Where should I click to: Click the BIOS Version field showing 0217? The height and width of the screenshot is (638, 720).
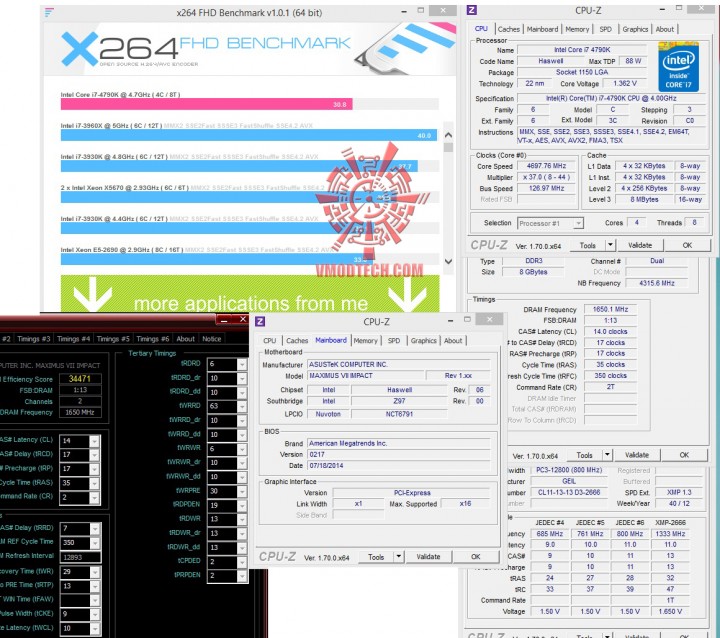[x=399, y=454]
